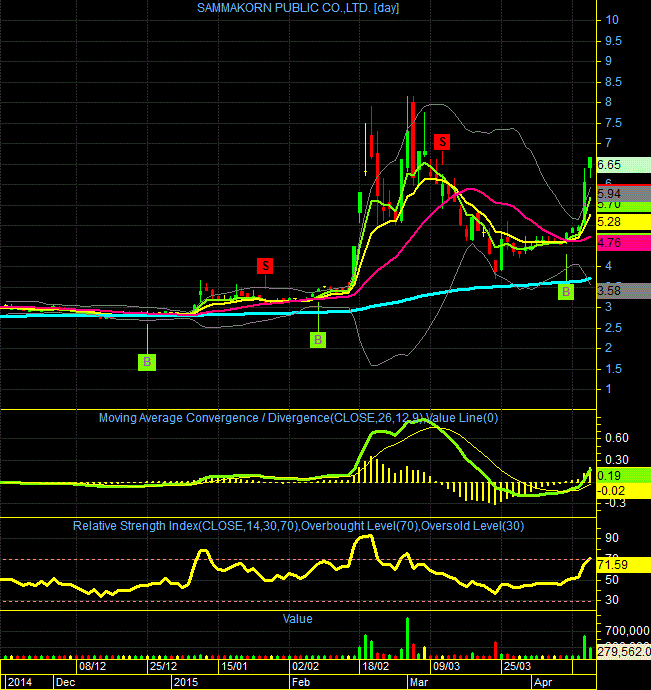Screen dimensions: 651x690
Task: Click the red S sell marker in January
Action: [x=265, y=266]
